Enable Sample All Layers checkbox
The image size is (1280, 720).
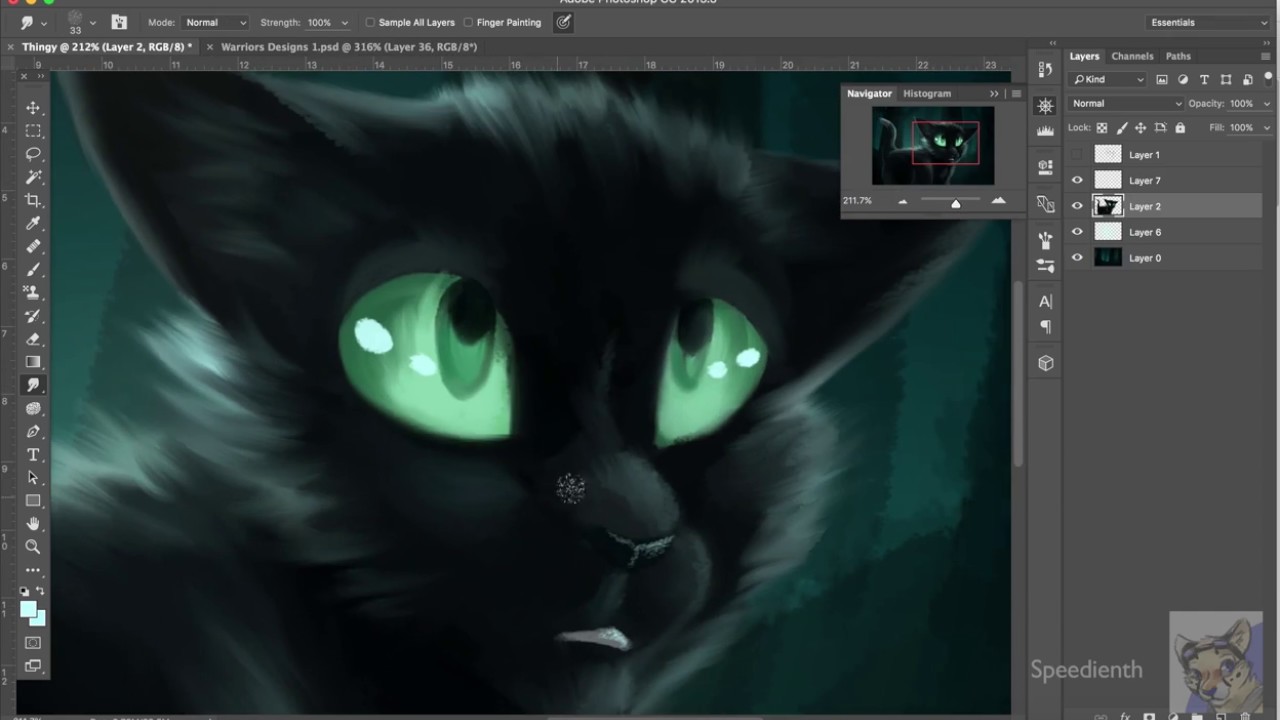370,22
